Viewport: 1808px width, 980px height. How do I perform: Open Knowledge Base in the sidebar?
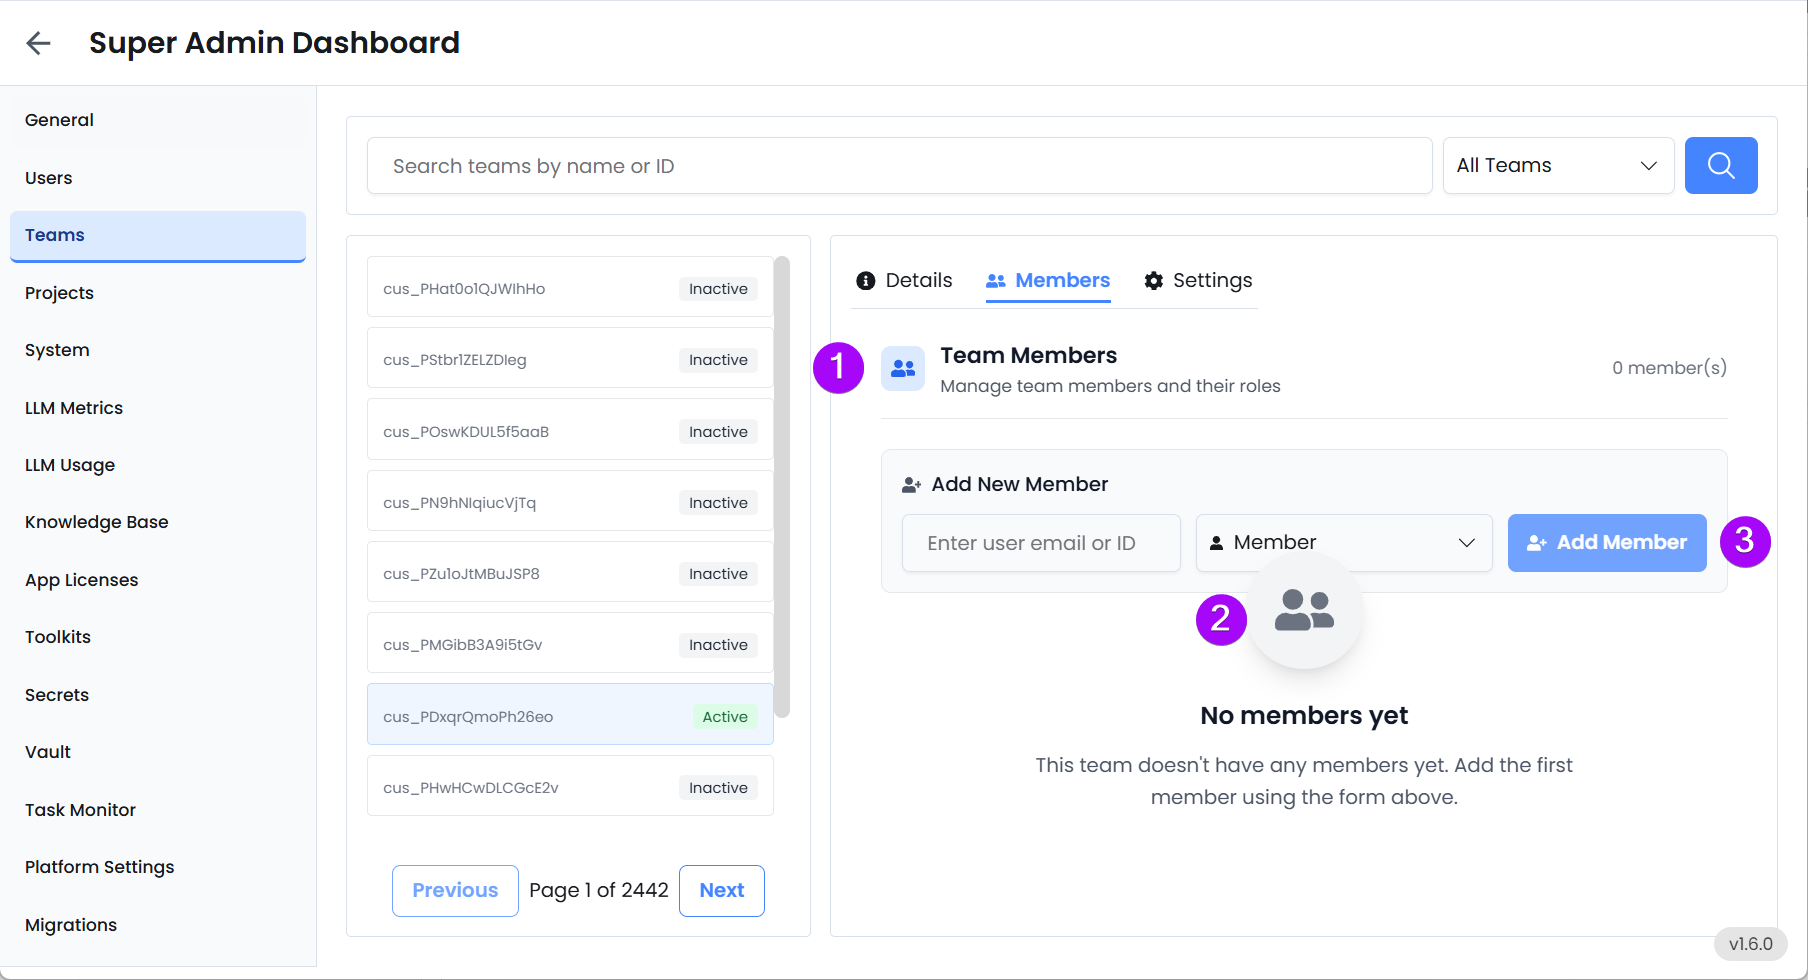point(158,522)
